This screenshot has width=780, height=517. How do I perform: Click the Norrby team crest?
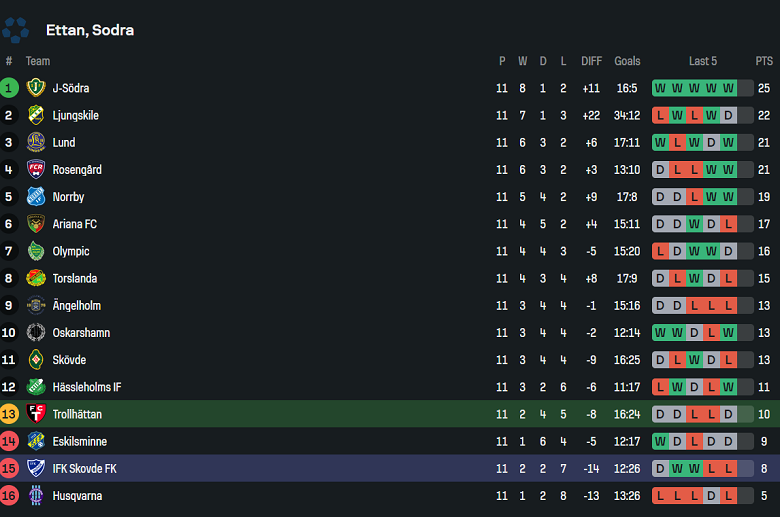click(x=36, y=197)
